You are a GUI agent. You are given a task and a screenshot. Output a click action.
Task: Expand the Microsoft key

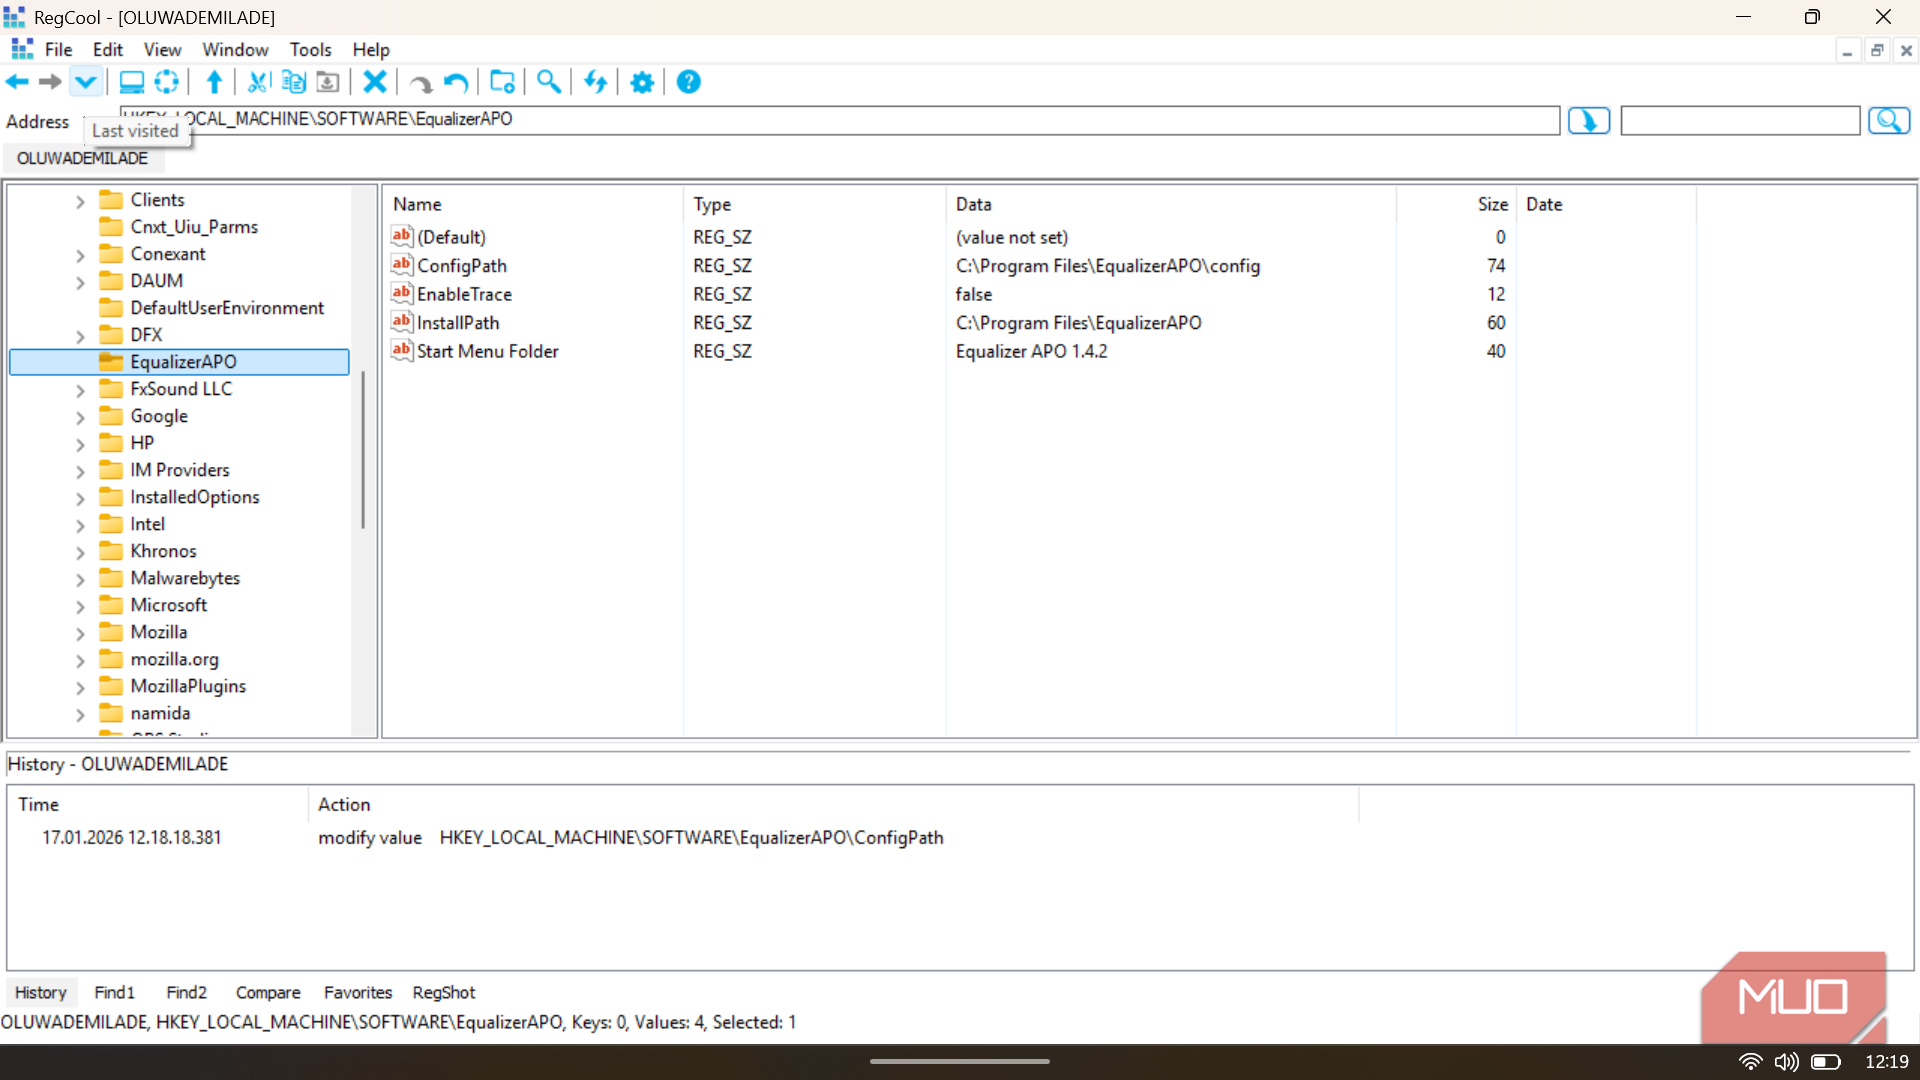80,606
